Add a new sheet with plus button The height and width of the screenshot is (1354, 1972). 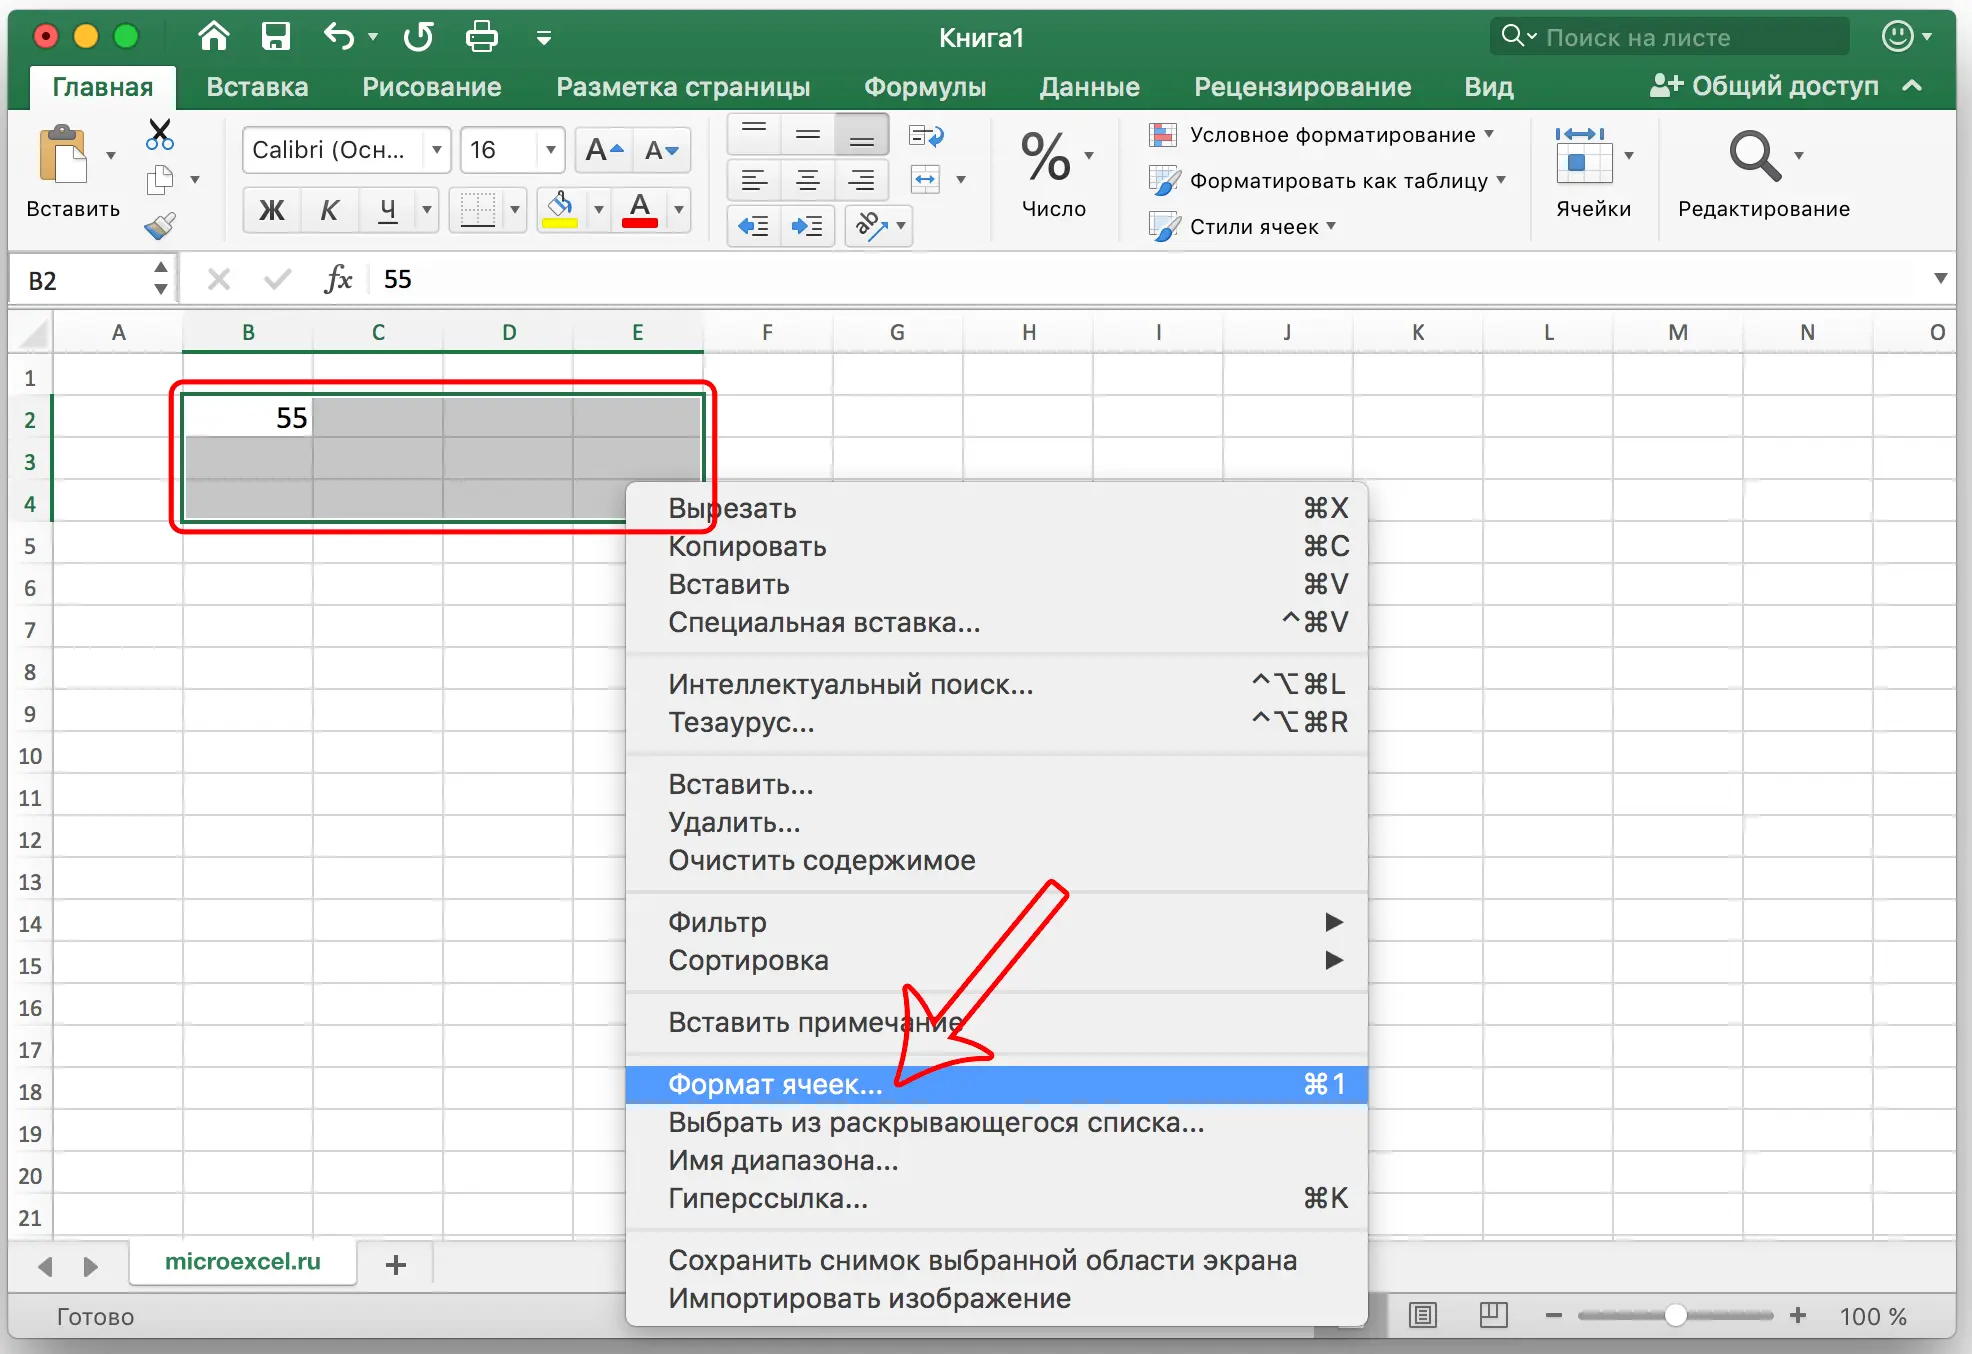[396, 1265]
